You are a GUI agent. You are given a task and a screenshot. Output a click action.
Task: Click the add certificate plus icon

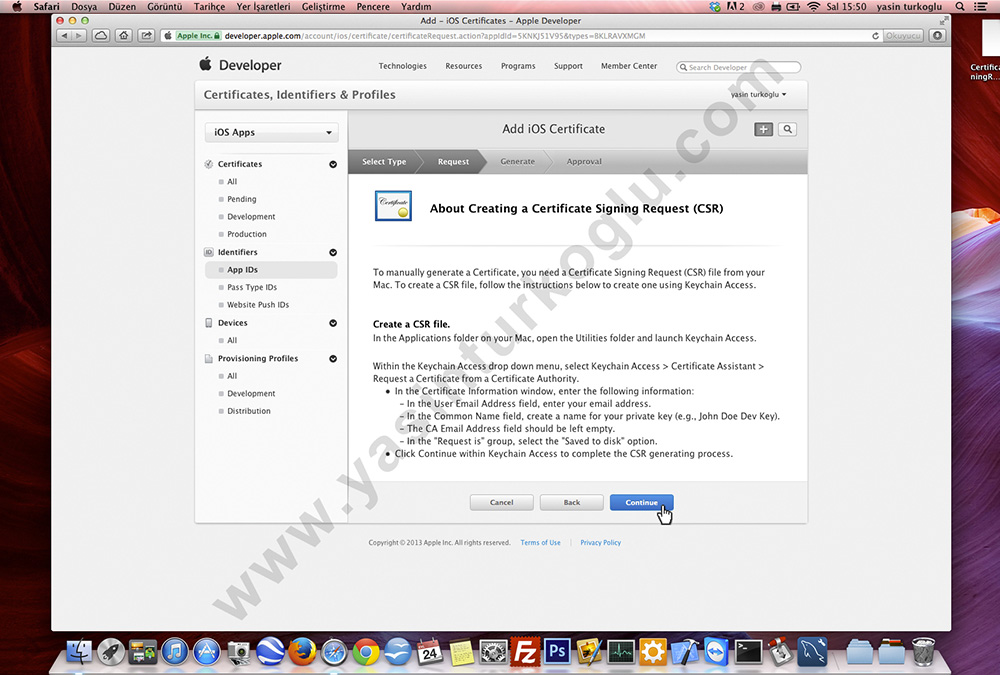tap(763, 130)
